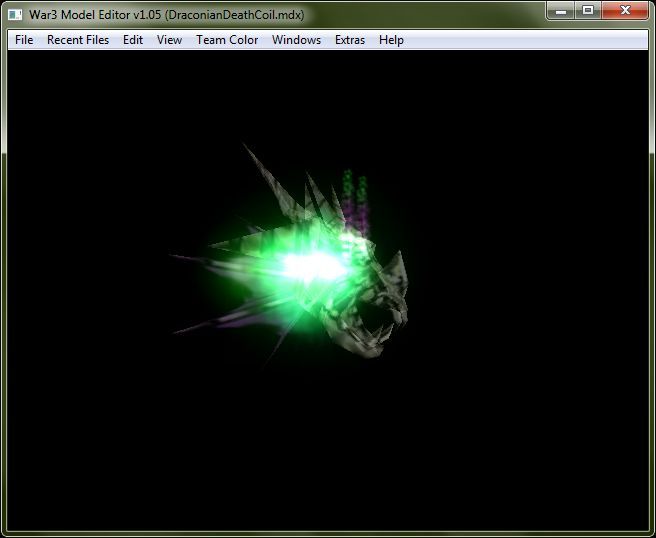
Task: Open the View menu
Action: click(x=169, y=40)
